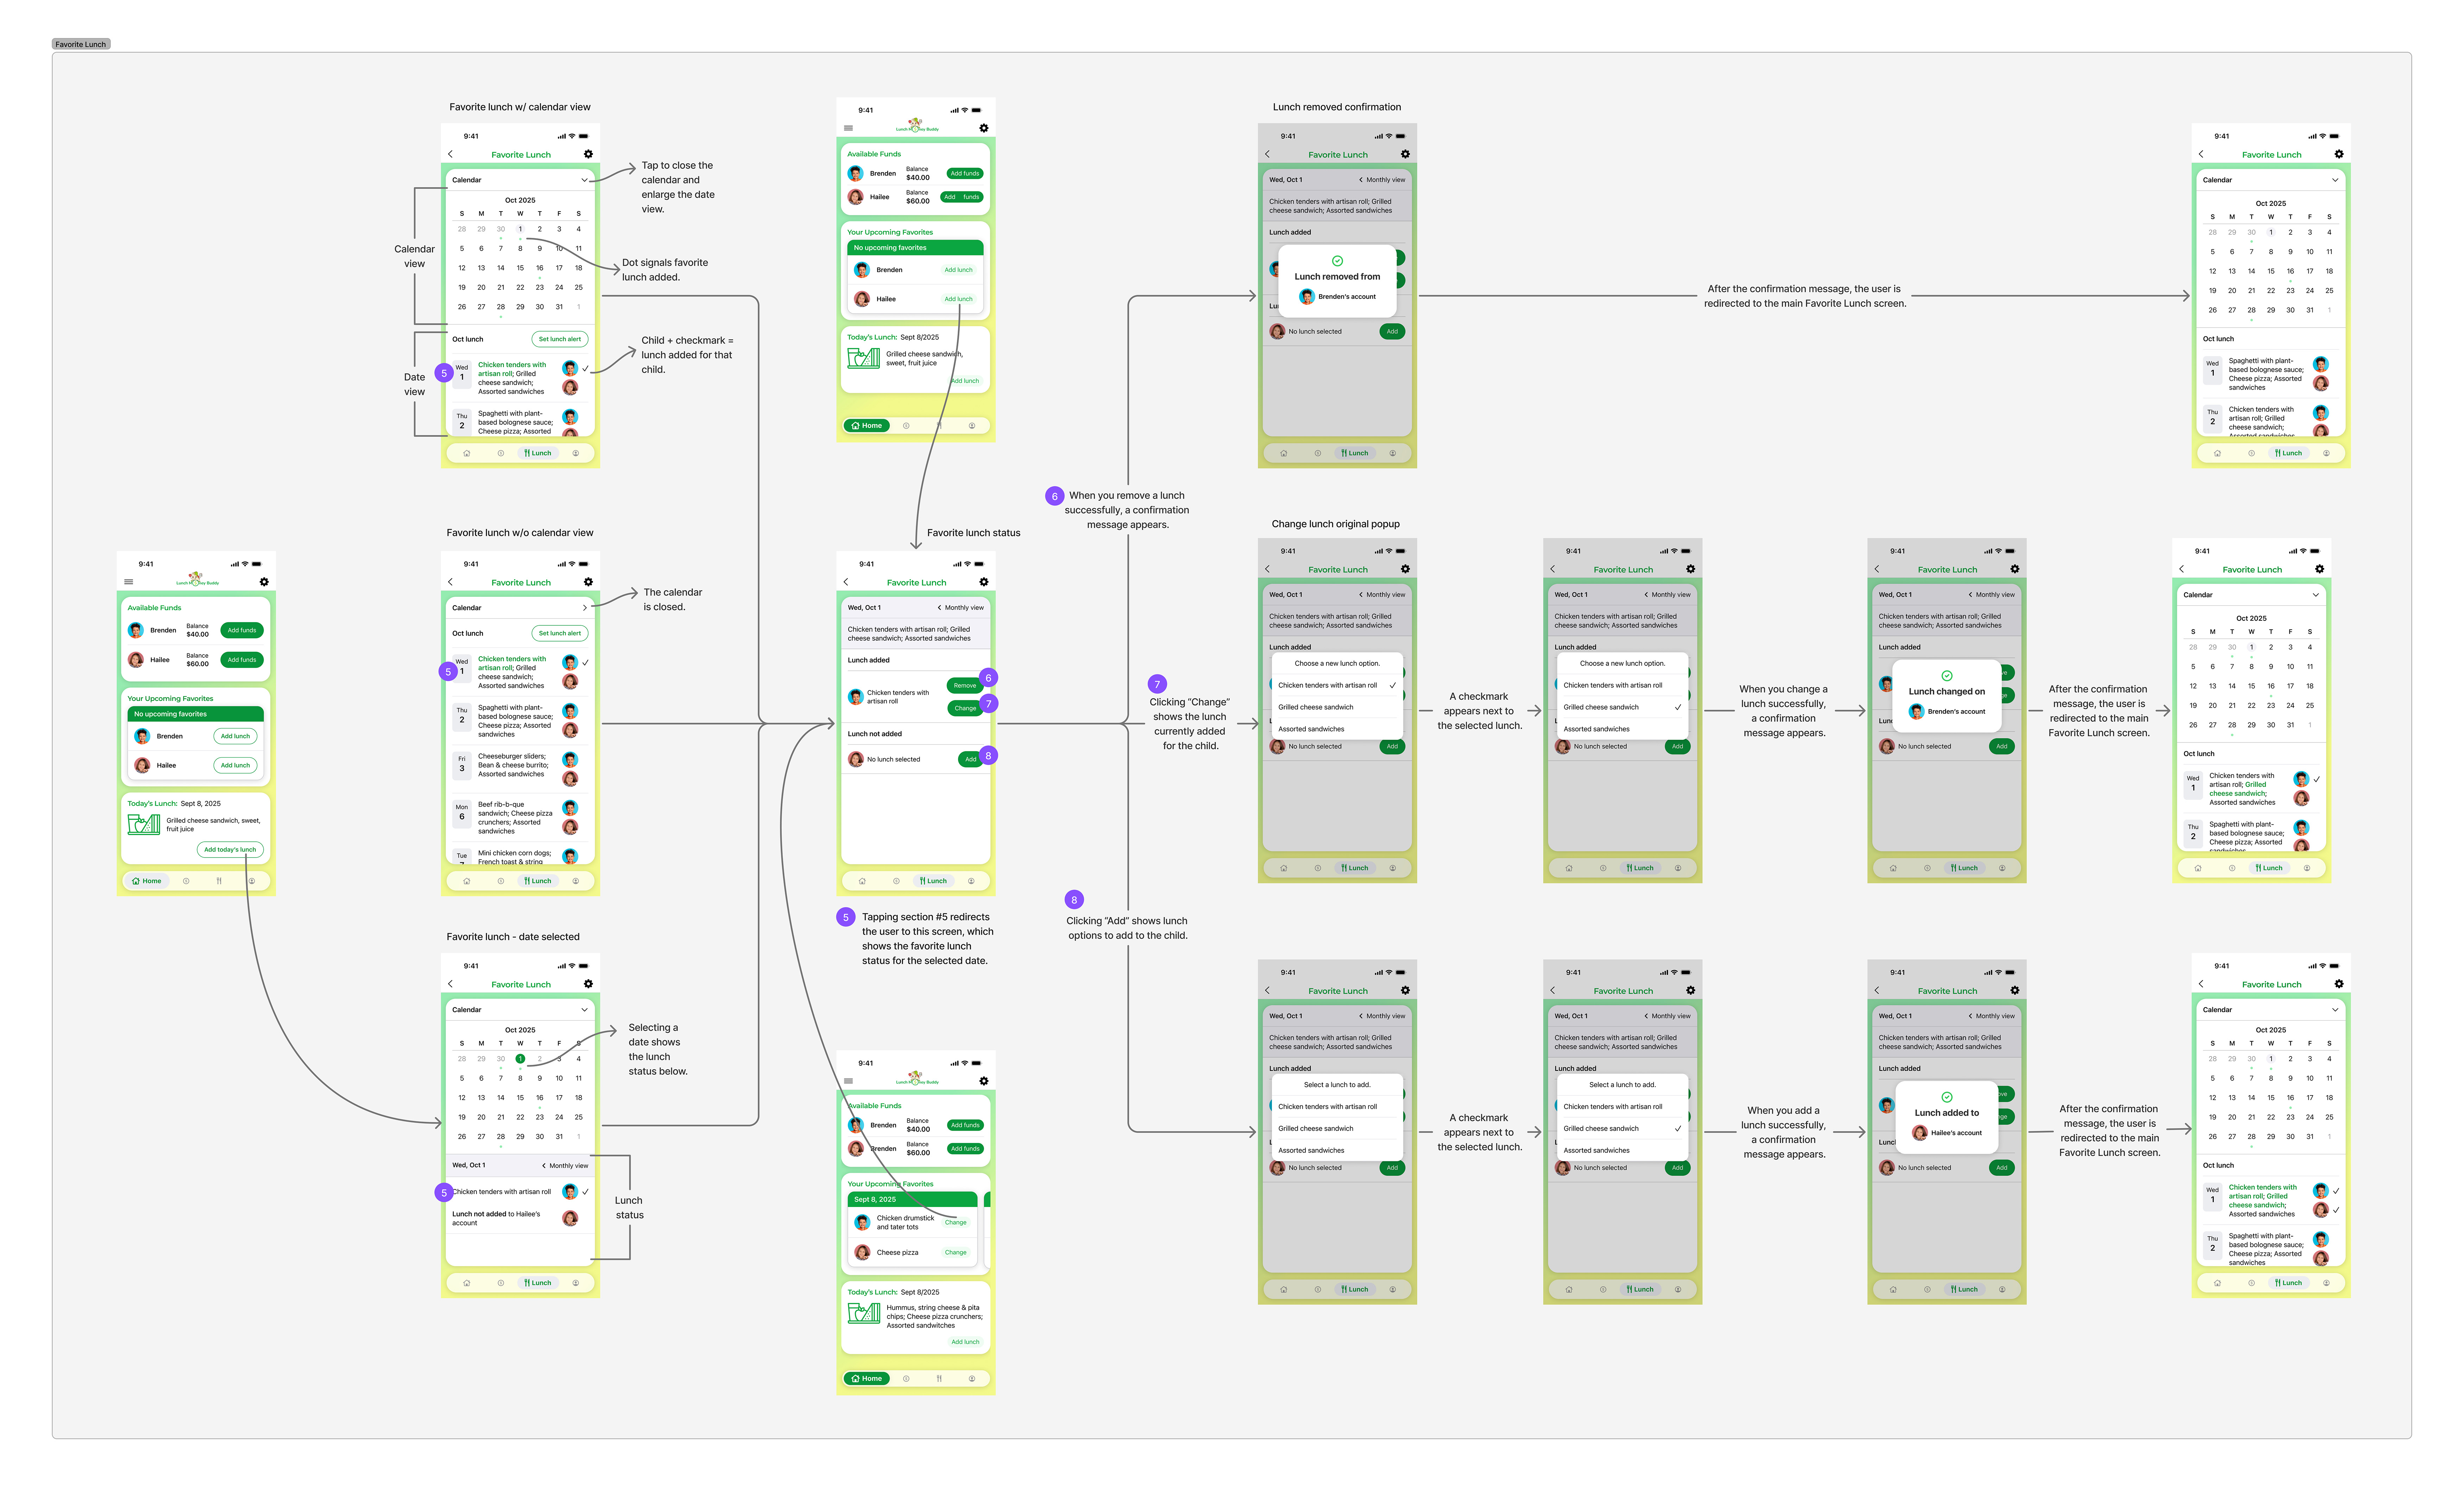Tap gear icon on 'Lunch removed confirmation' screen
2464x1491 pixels.
pyautogui.click(x=1405, y=154)
